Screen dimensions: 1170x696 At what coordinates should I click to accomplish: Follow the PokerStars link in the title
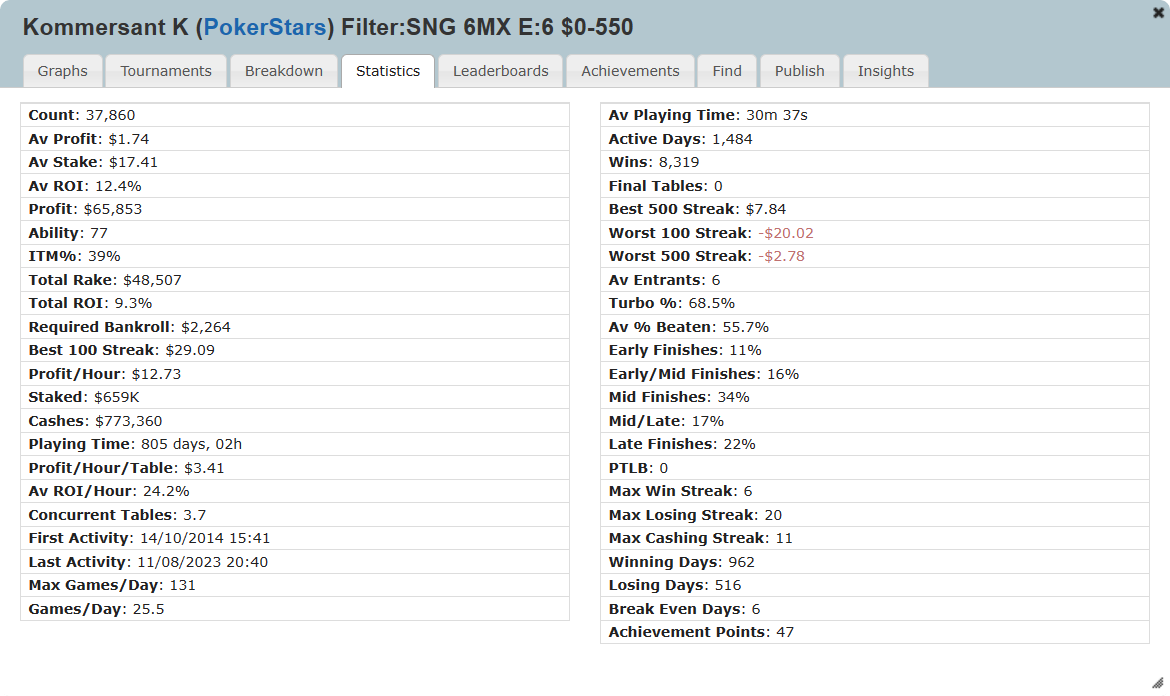click(265, 27)
